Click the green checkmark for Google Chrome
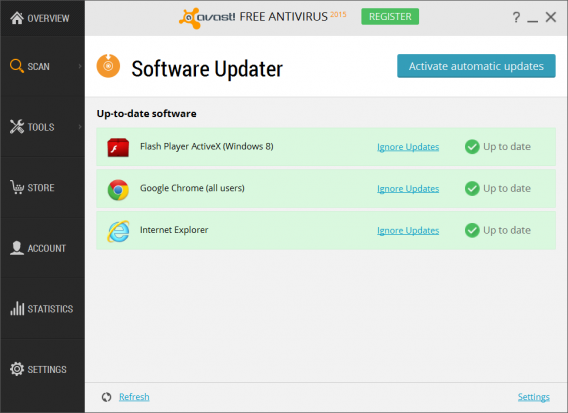This screenshot has height=413, width=568. point(472,188)
